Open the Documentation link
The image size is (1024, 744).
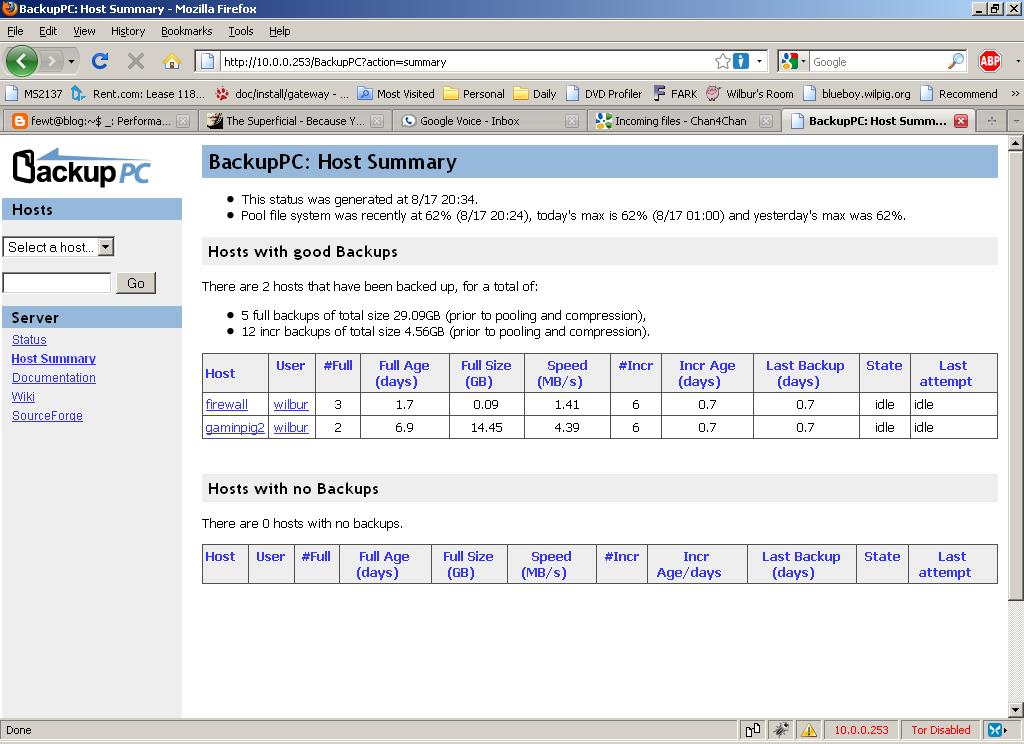pyautogui.click(x=54, y=378)
